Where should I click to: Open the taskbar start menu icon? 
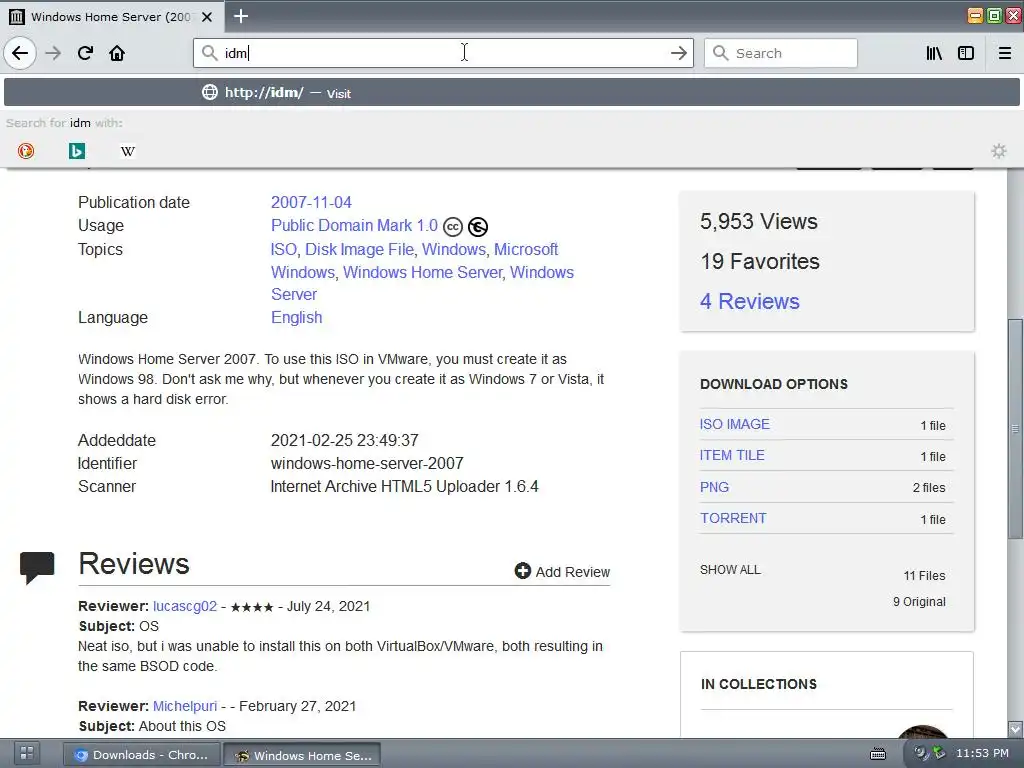[x=27, y=753]
